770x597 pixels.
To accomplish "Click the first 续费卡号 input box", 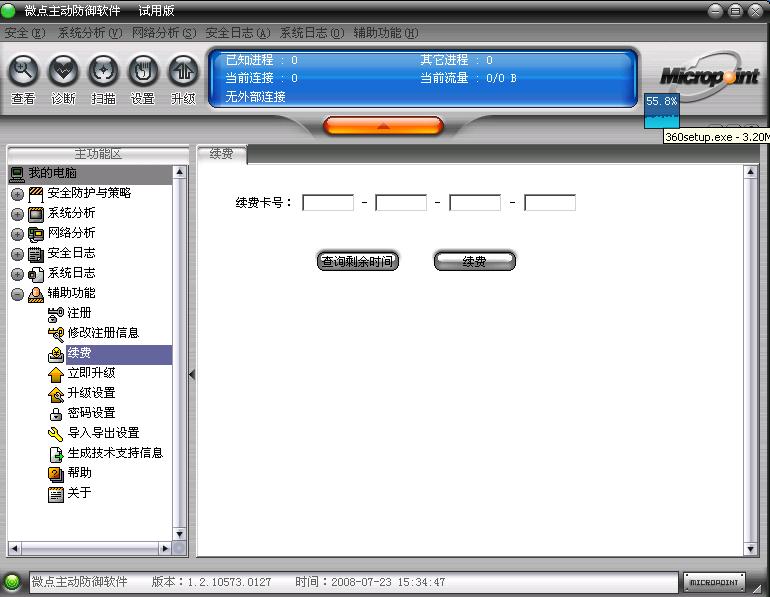I will [328, 203].
